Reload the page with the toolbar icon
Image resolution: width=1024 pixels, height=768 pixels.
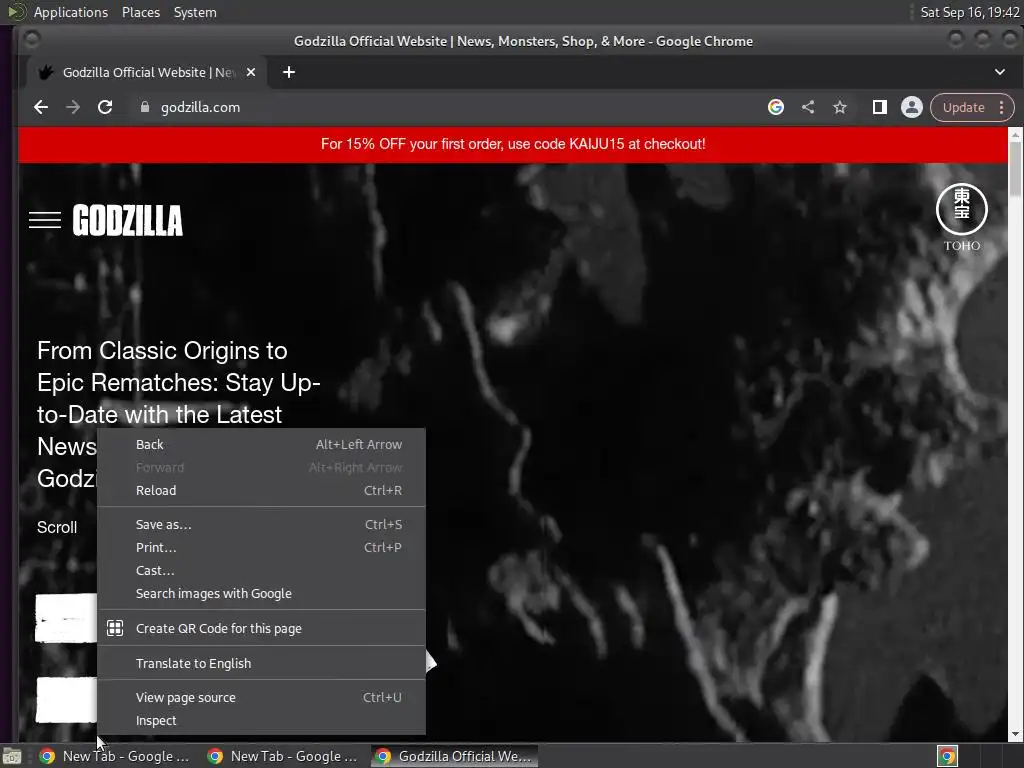tap(105, 107)
